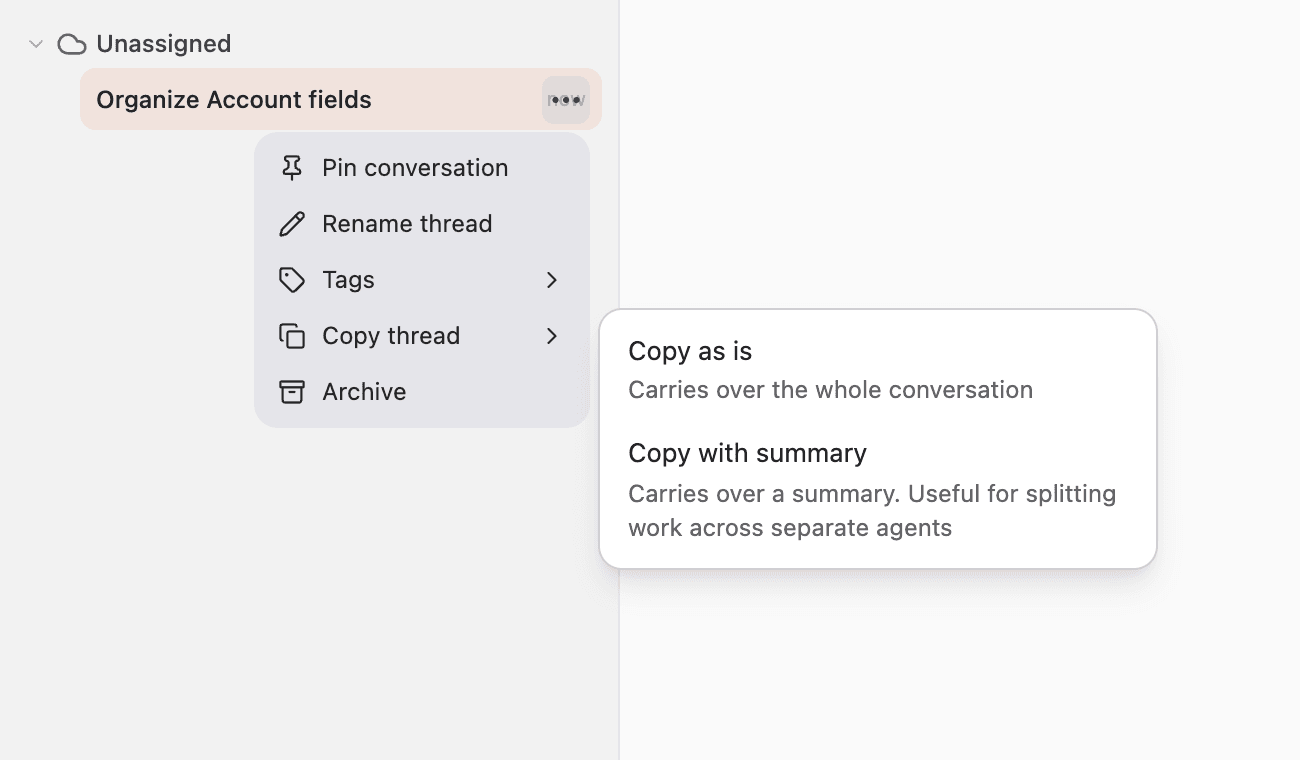Viewport: 1300px width, 760px height.
Task: Select Copy thread menu entry
Action: [x=421, y=336]
